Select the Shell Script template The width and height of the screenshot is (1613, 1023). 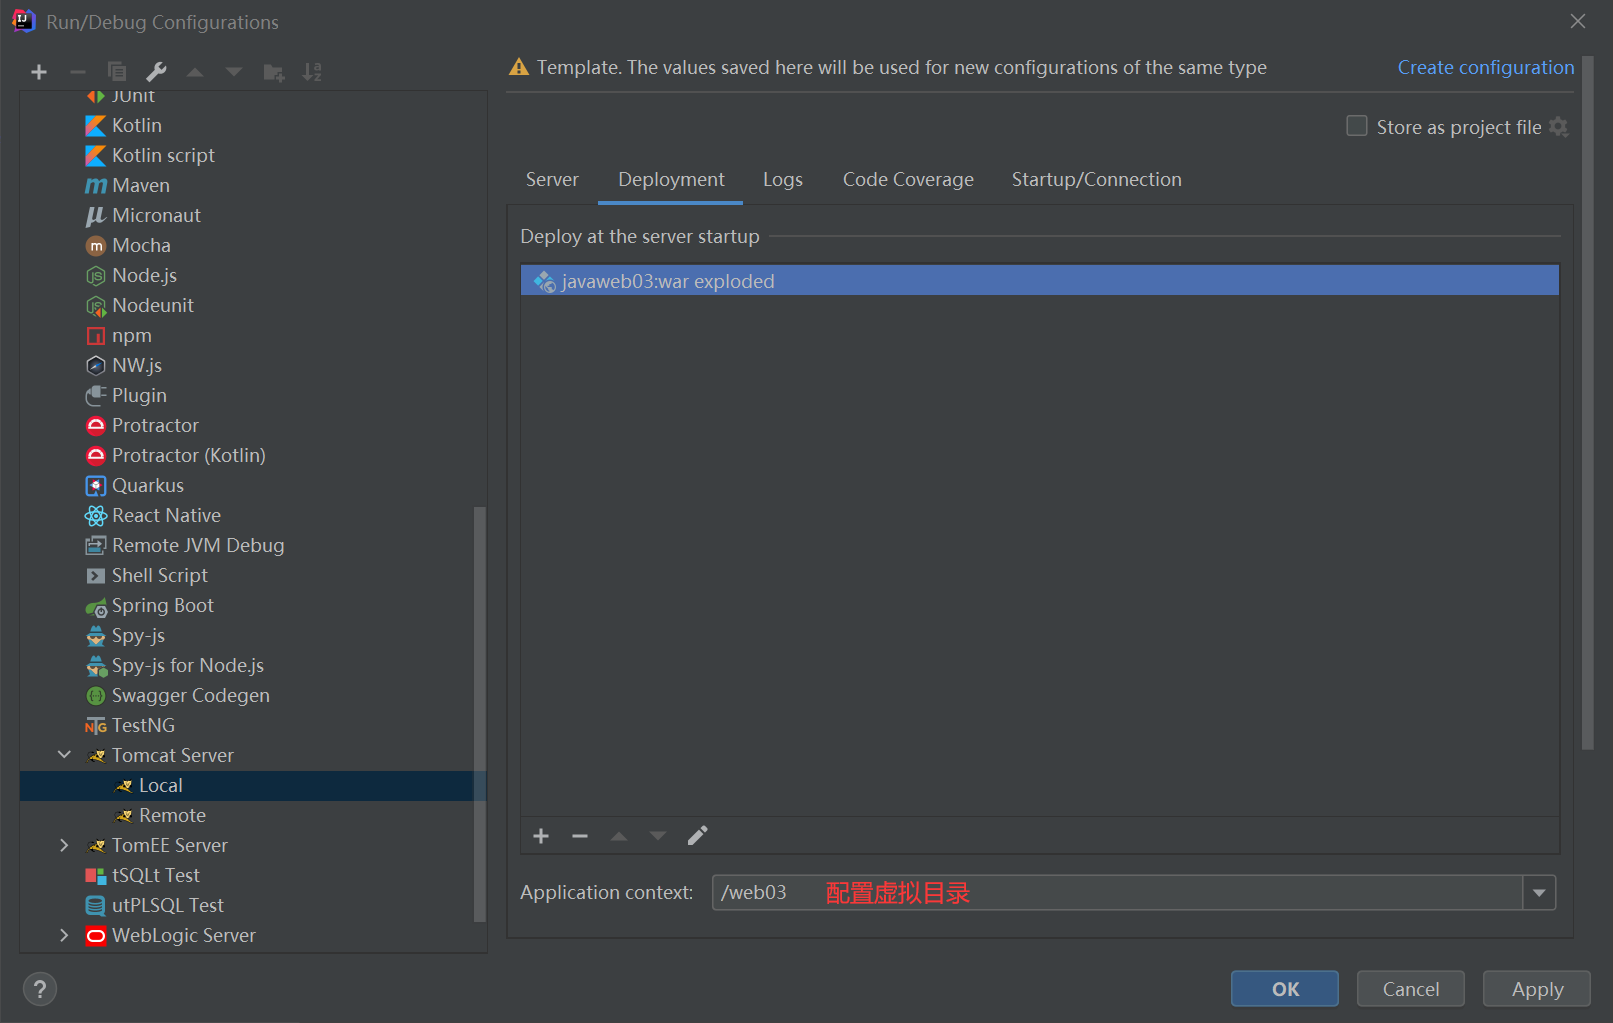pos(253,575)
